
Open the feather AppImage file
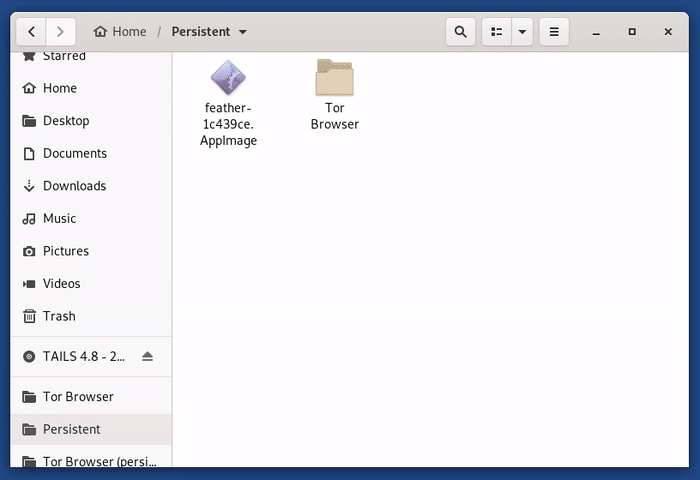click(229, 79)
